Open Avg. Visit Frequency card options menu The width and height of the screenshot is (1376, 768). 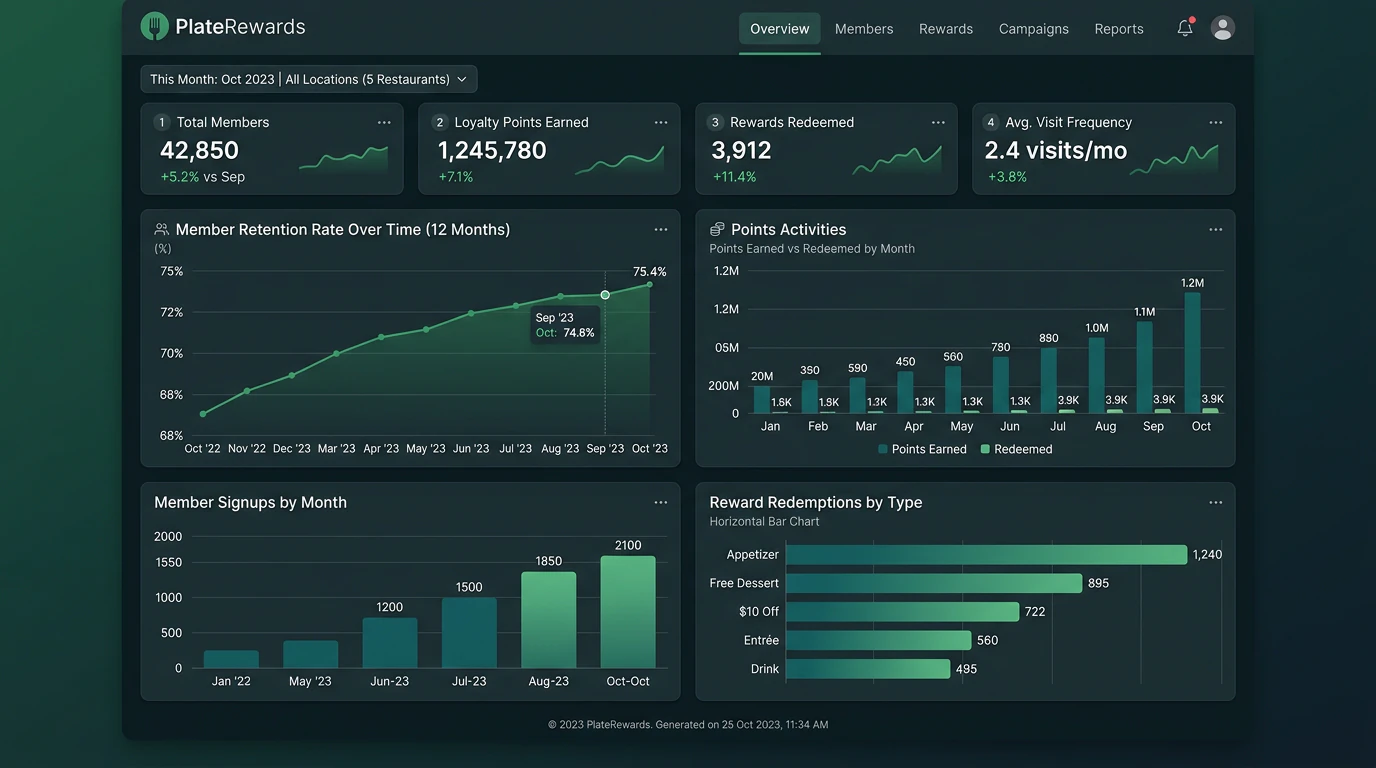tap(1216, 122)
